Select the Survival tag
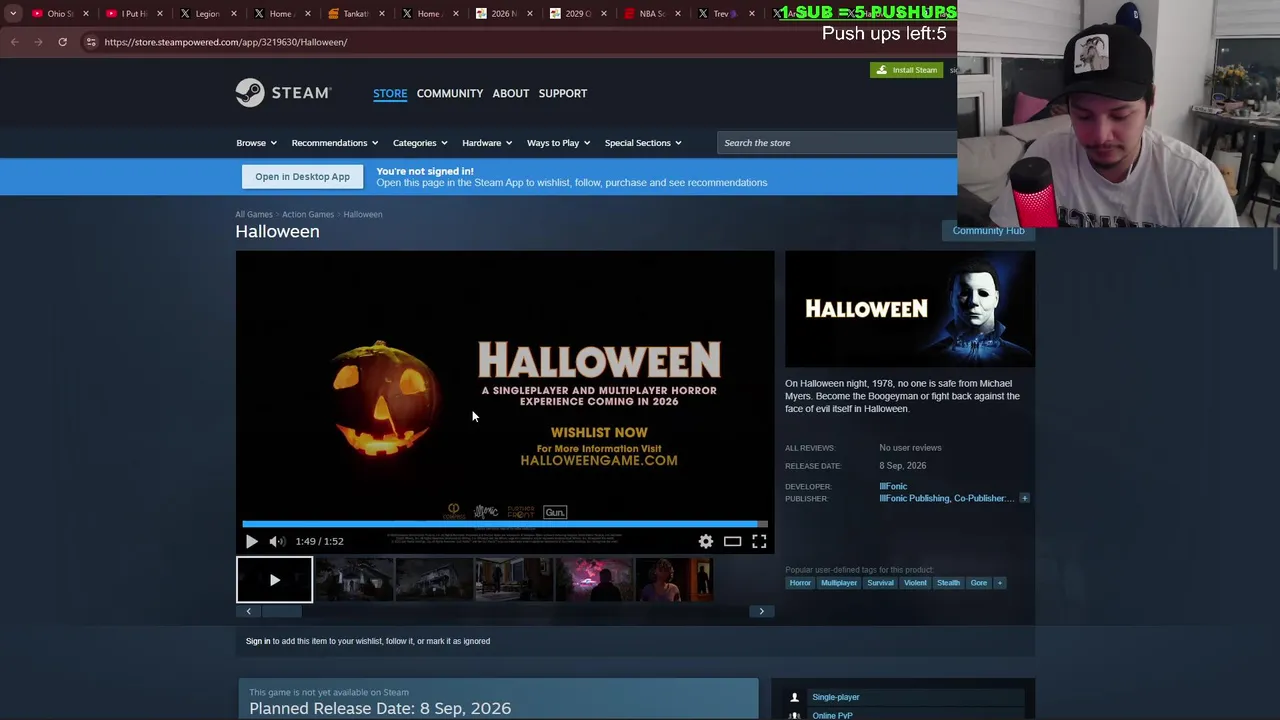The width and height of the screenshot is (1280, 720). [x=880, y=583]
